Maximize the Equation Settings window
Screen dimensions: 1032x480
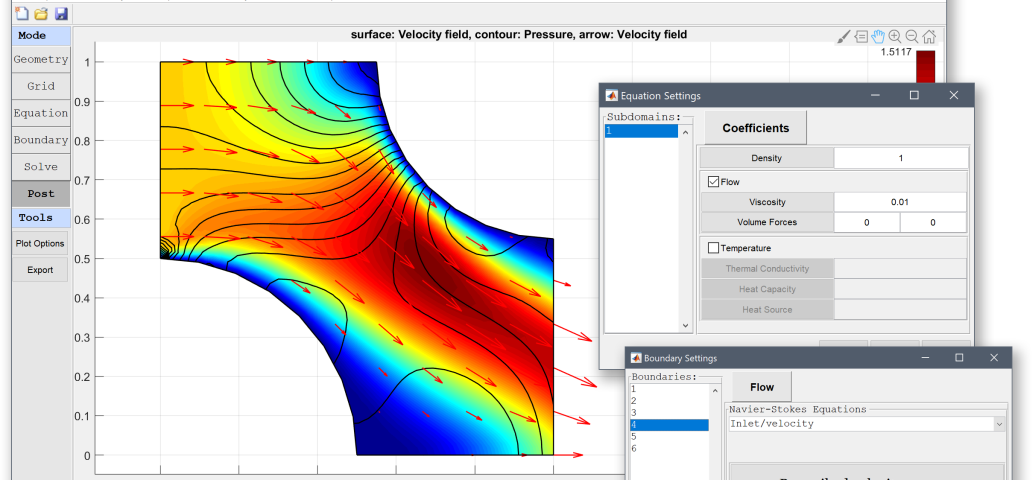coord(914,95)
